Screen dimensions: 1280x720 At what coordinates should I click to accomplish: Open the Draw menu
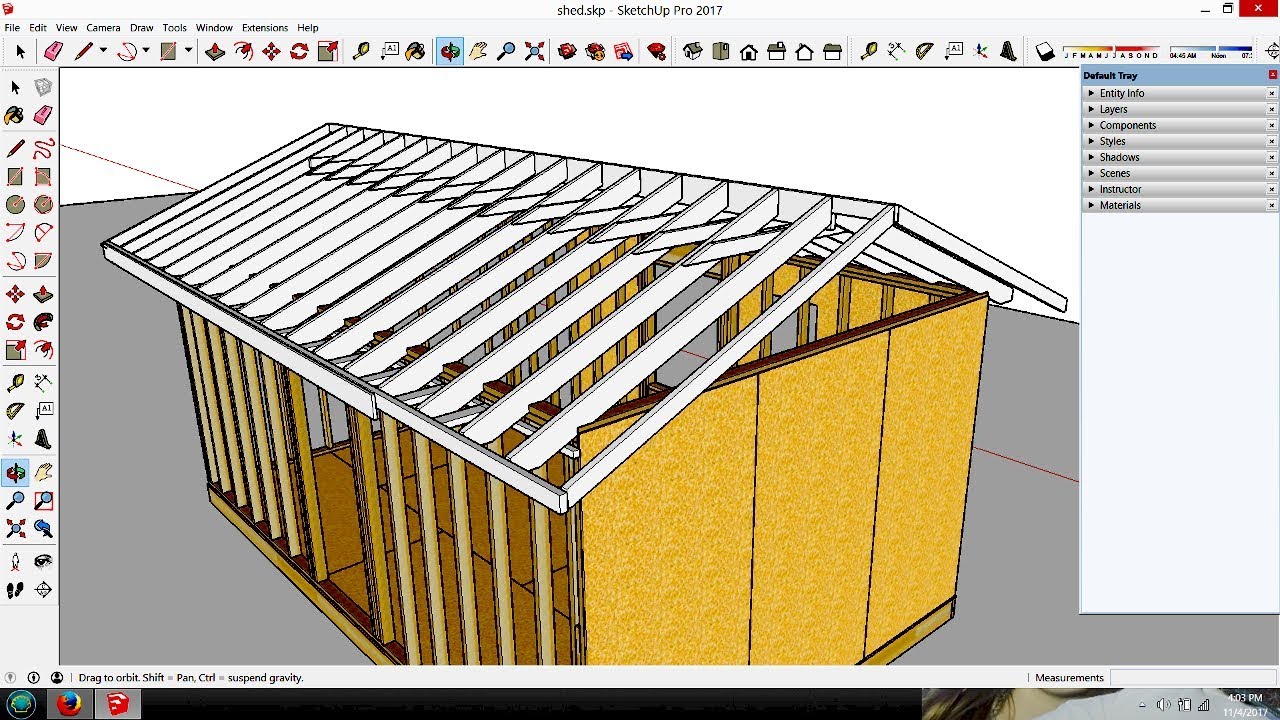pyautogui.click(x=142, y=28)
